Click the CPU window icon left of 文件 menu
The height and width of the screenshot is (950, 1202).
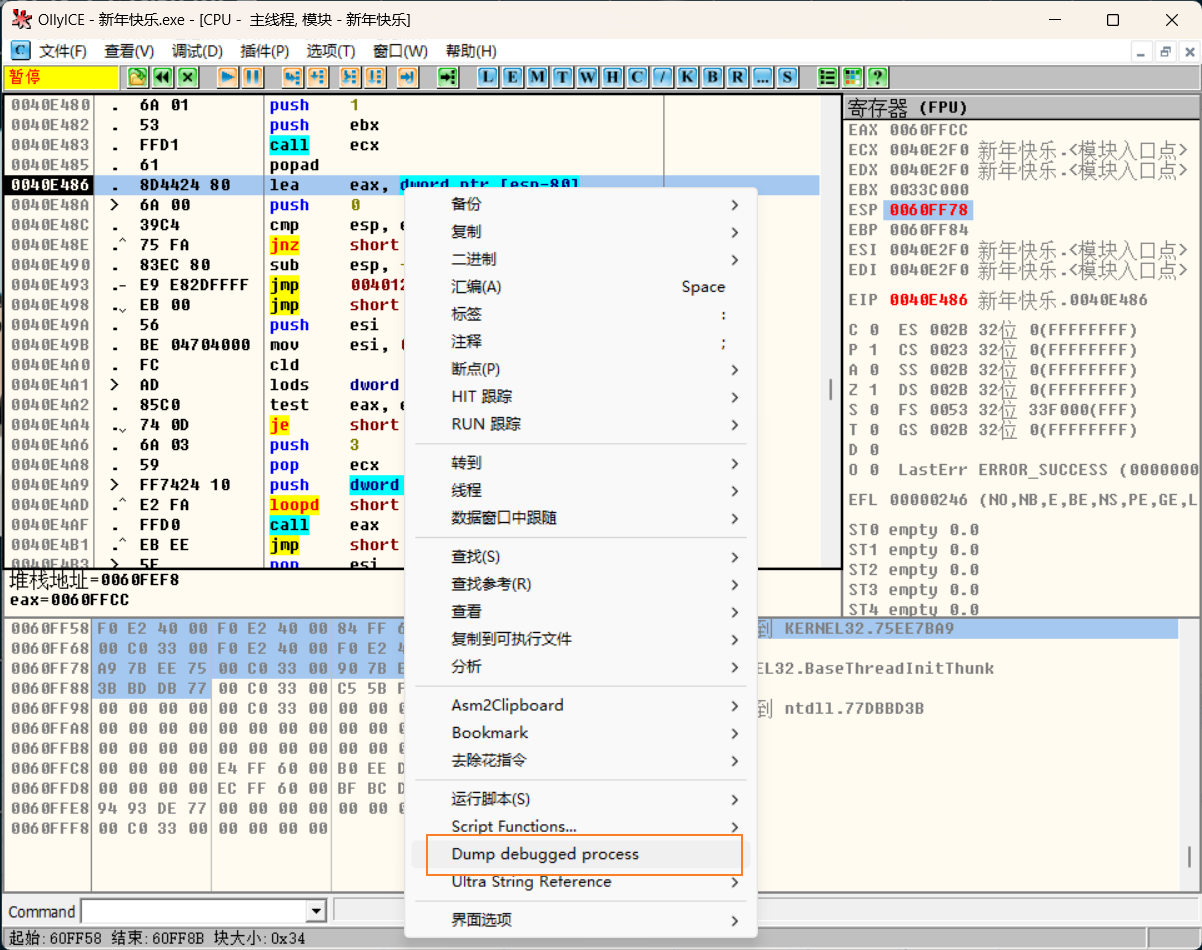coord(20,50)
